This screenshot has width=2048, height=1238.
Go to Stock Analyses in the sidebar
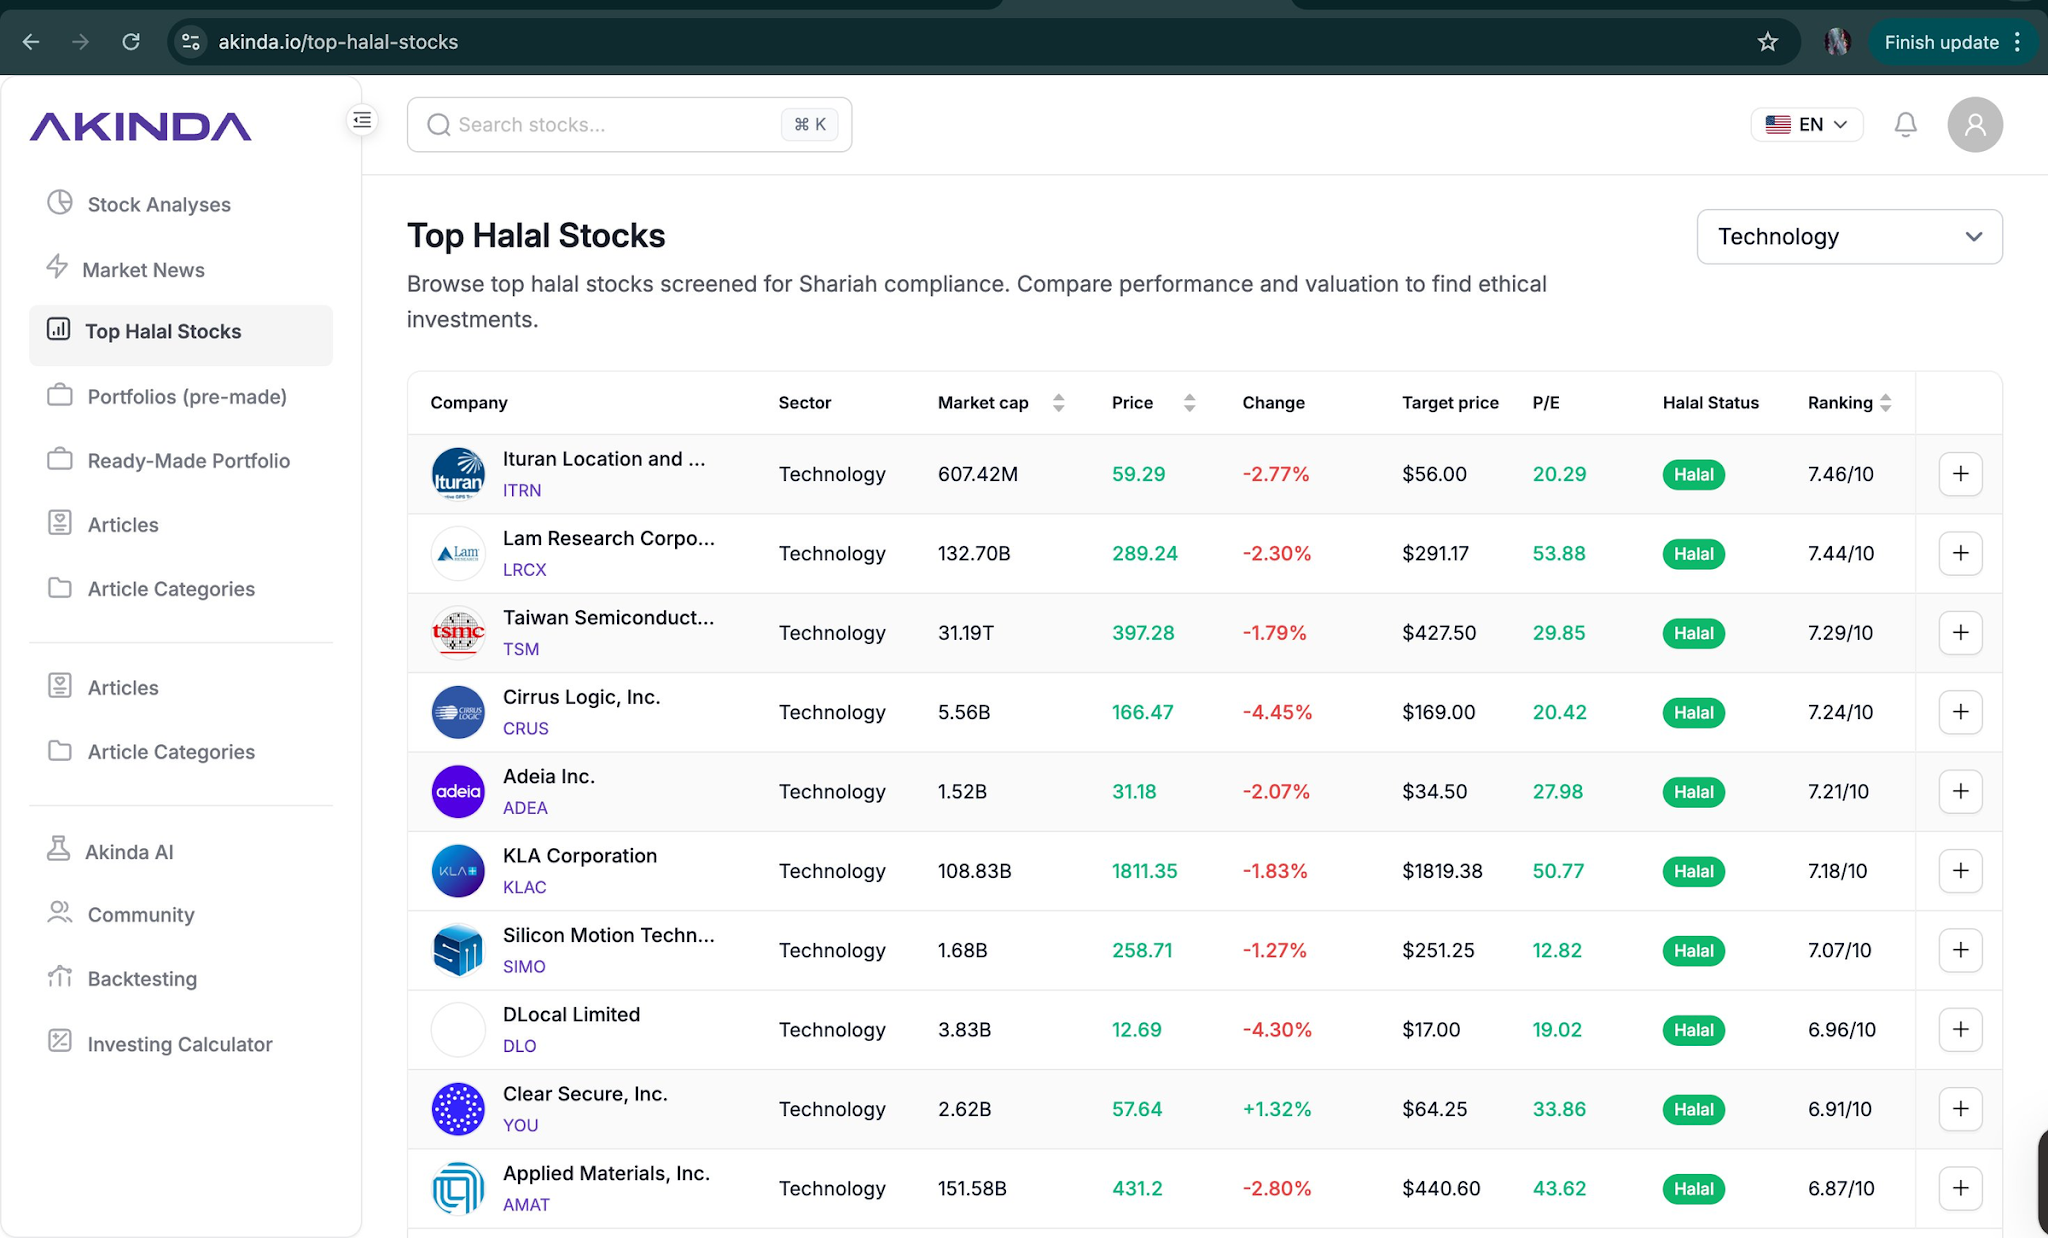pyautogui.click(x=159, y=205)
